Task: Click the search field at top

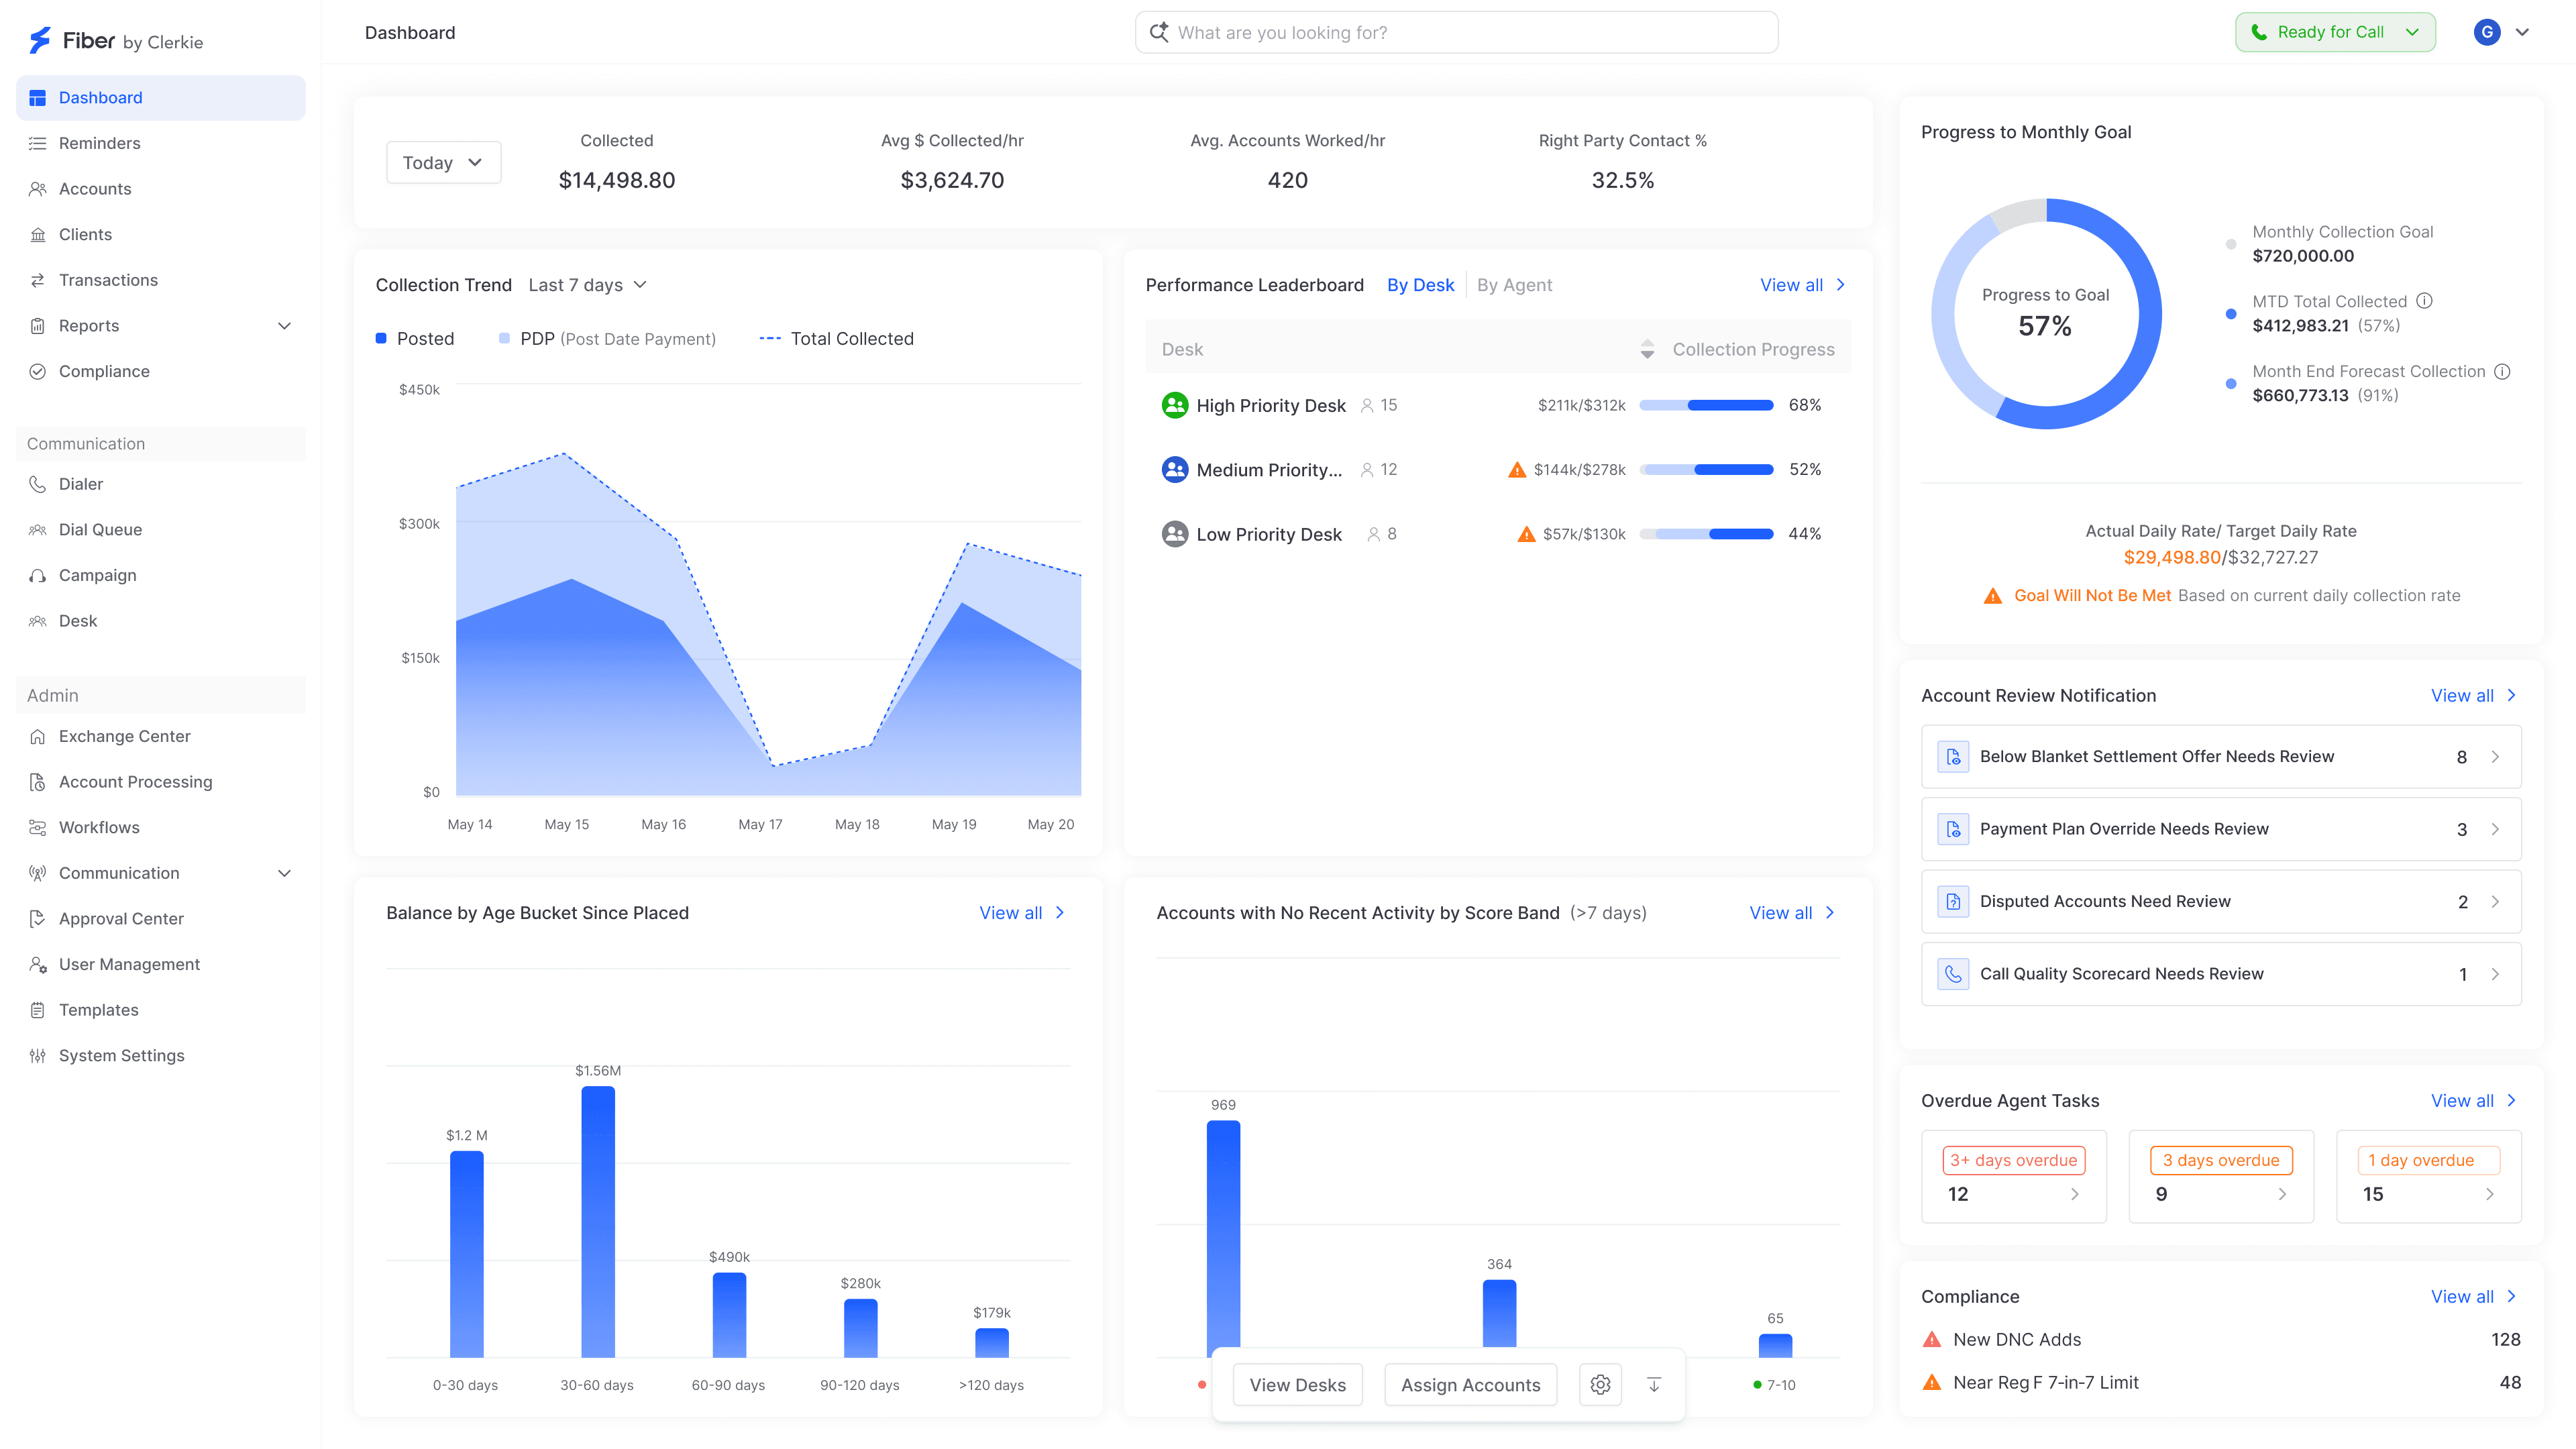Action: click(1456, 32)
